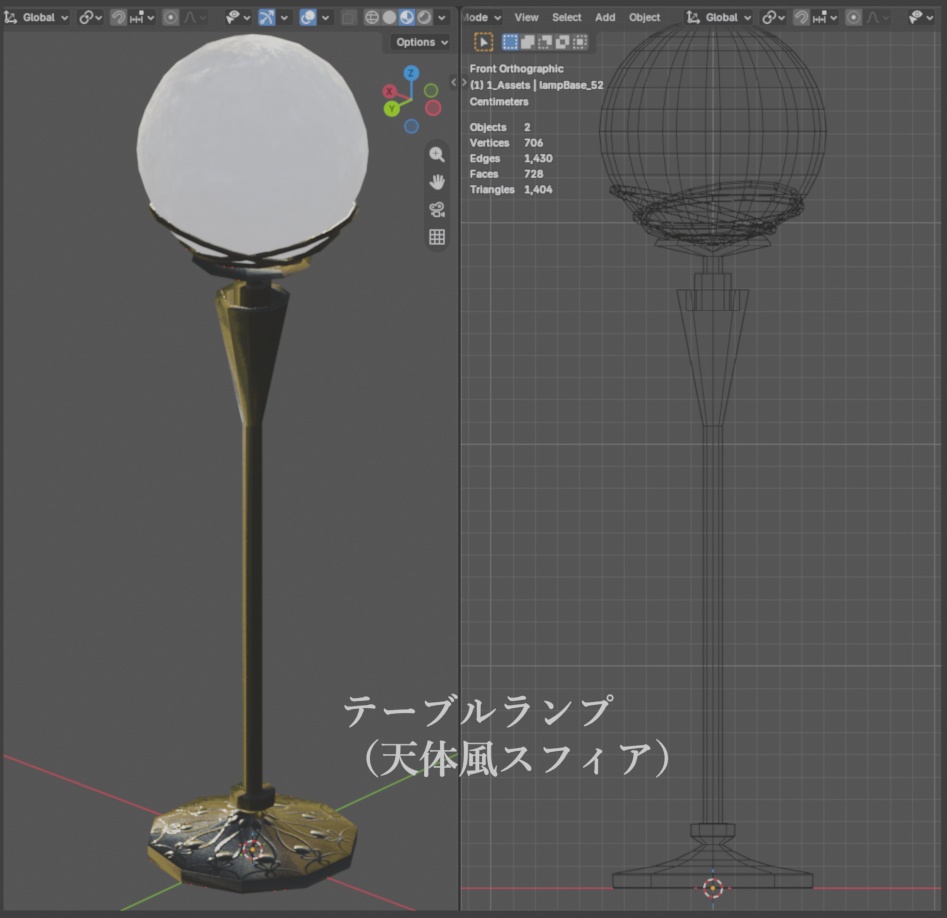Screen dimensions: 947x918
Task: Open pivot point dropdown in right viewport
Action: pyautogui.click(x=773, y=18)
